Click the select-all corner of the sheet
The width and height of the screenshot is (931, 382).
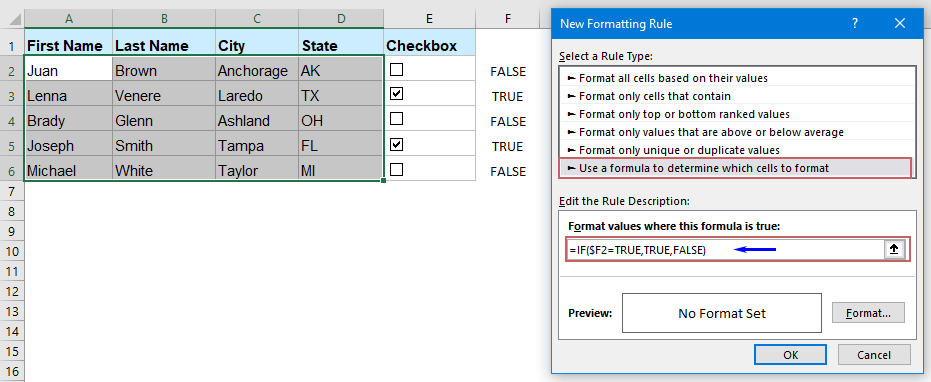click(12, 18)
